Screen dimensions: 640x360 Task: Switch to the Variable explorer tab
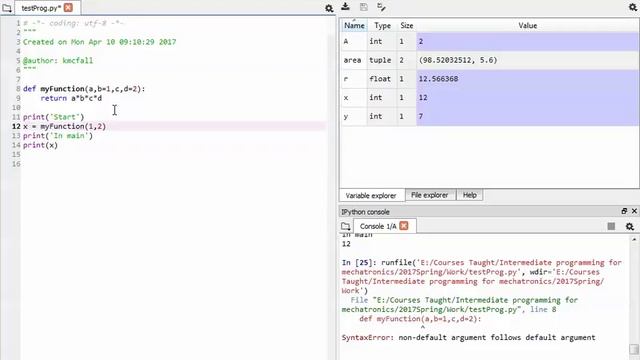click(371, 196)
